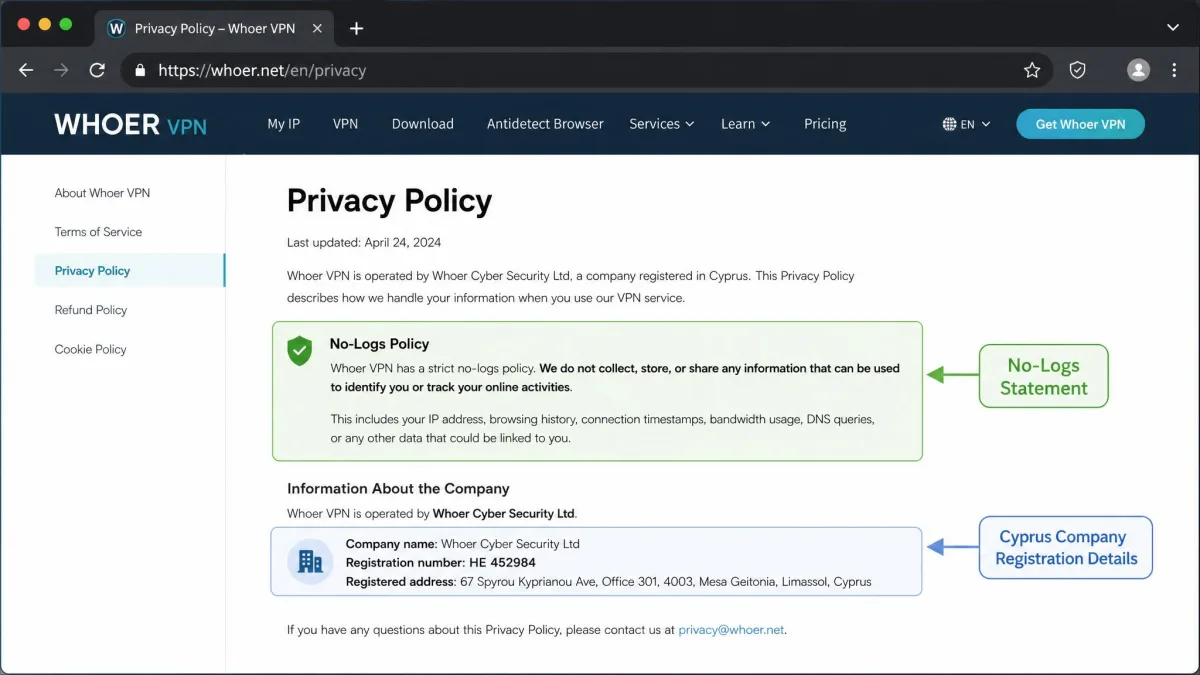
Task: Open My IP navigation item
Action: point(283,124)
